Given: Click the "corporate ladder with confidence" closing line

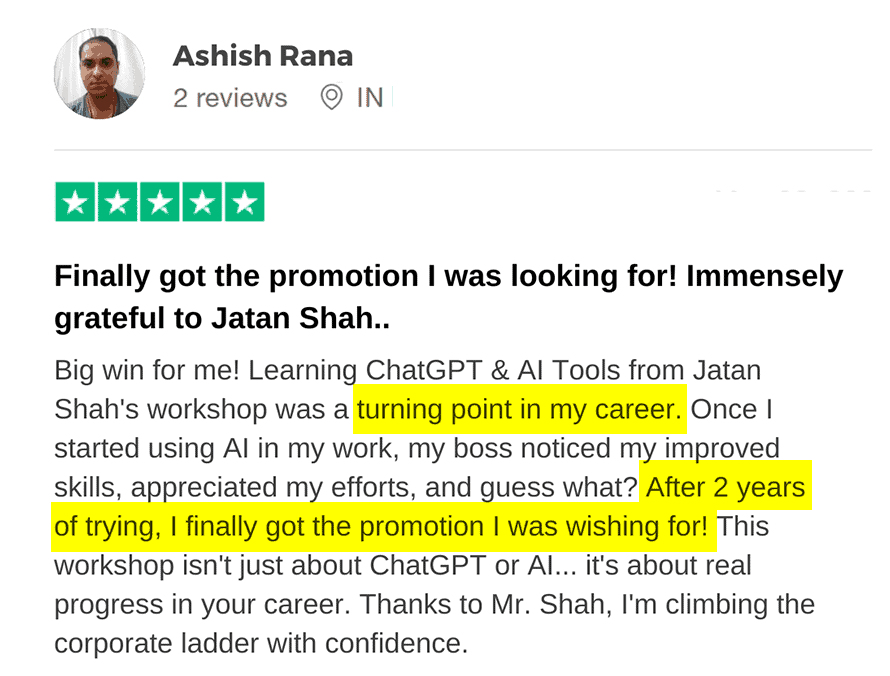Looking at the screenshot, I should (260, 643).
